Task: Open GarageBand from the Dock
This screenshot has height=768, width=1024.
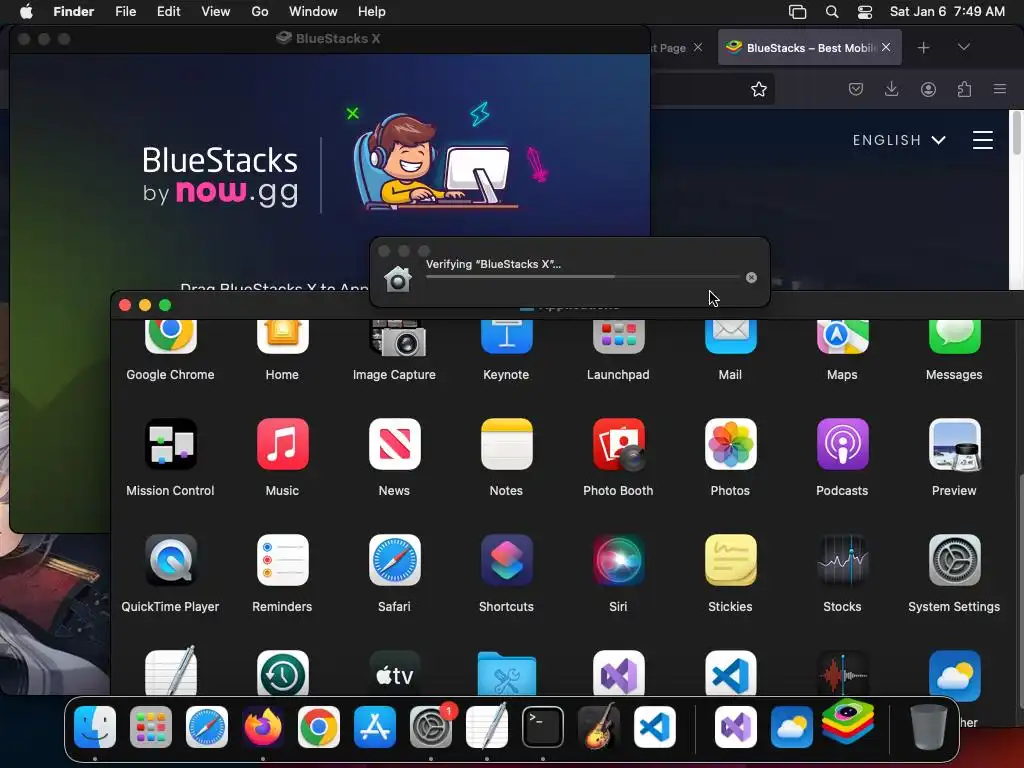Action: tap(599, 726)
